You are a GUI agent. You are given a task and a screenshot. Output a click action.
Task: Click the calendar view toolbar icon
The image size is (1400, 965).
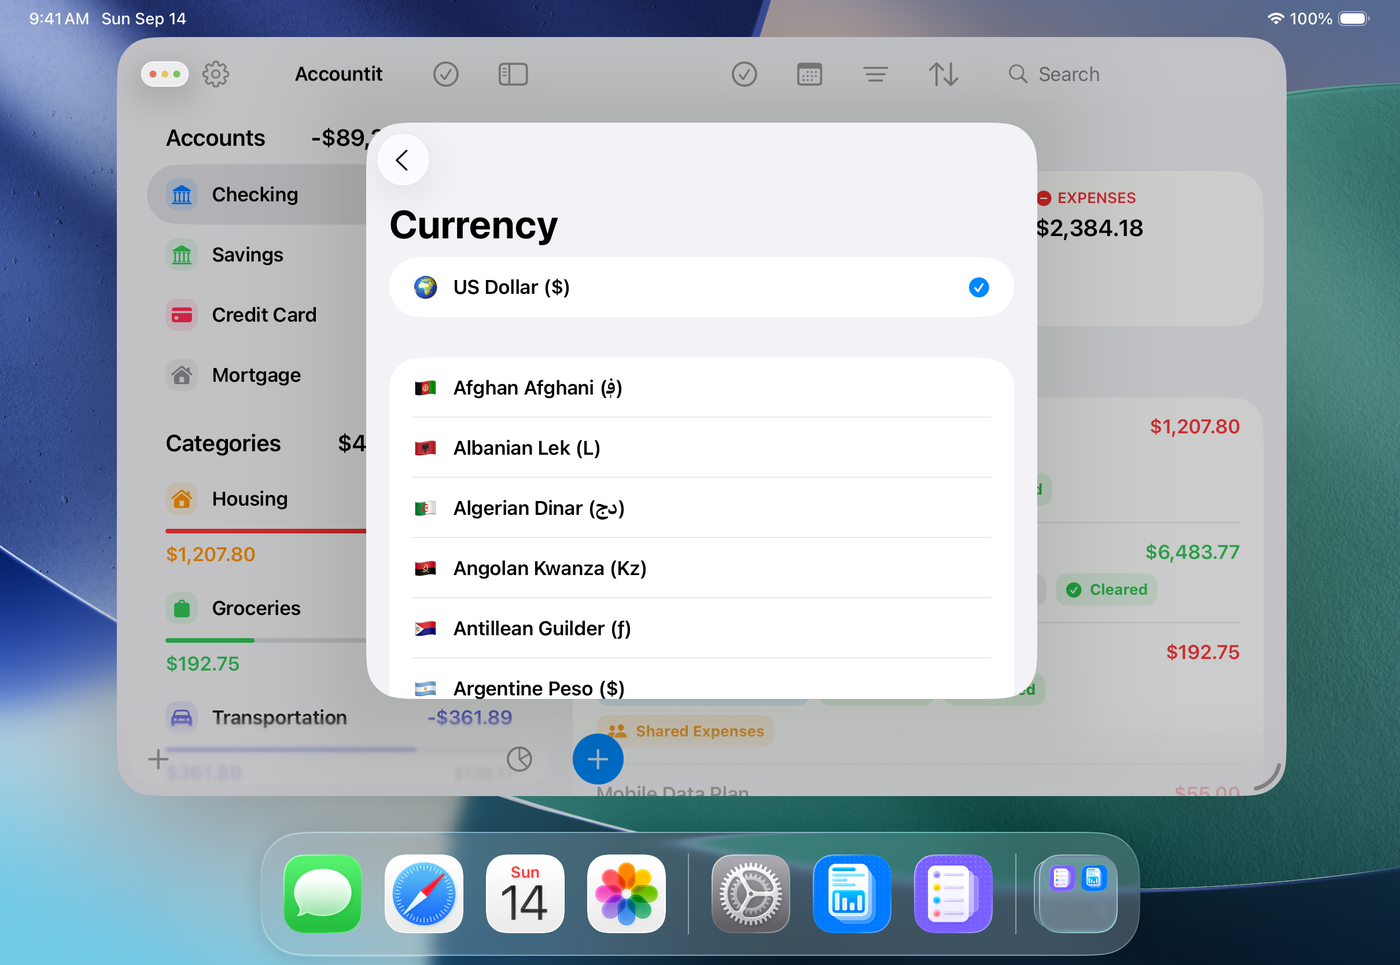(809, 74)
